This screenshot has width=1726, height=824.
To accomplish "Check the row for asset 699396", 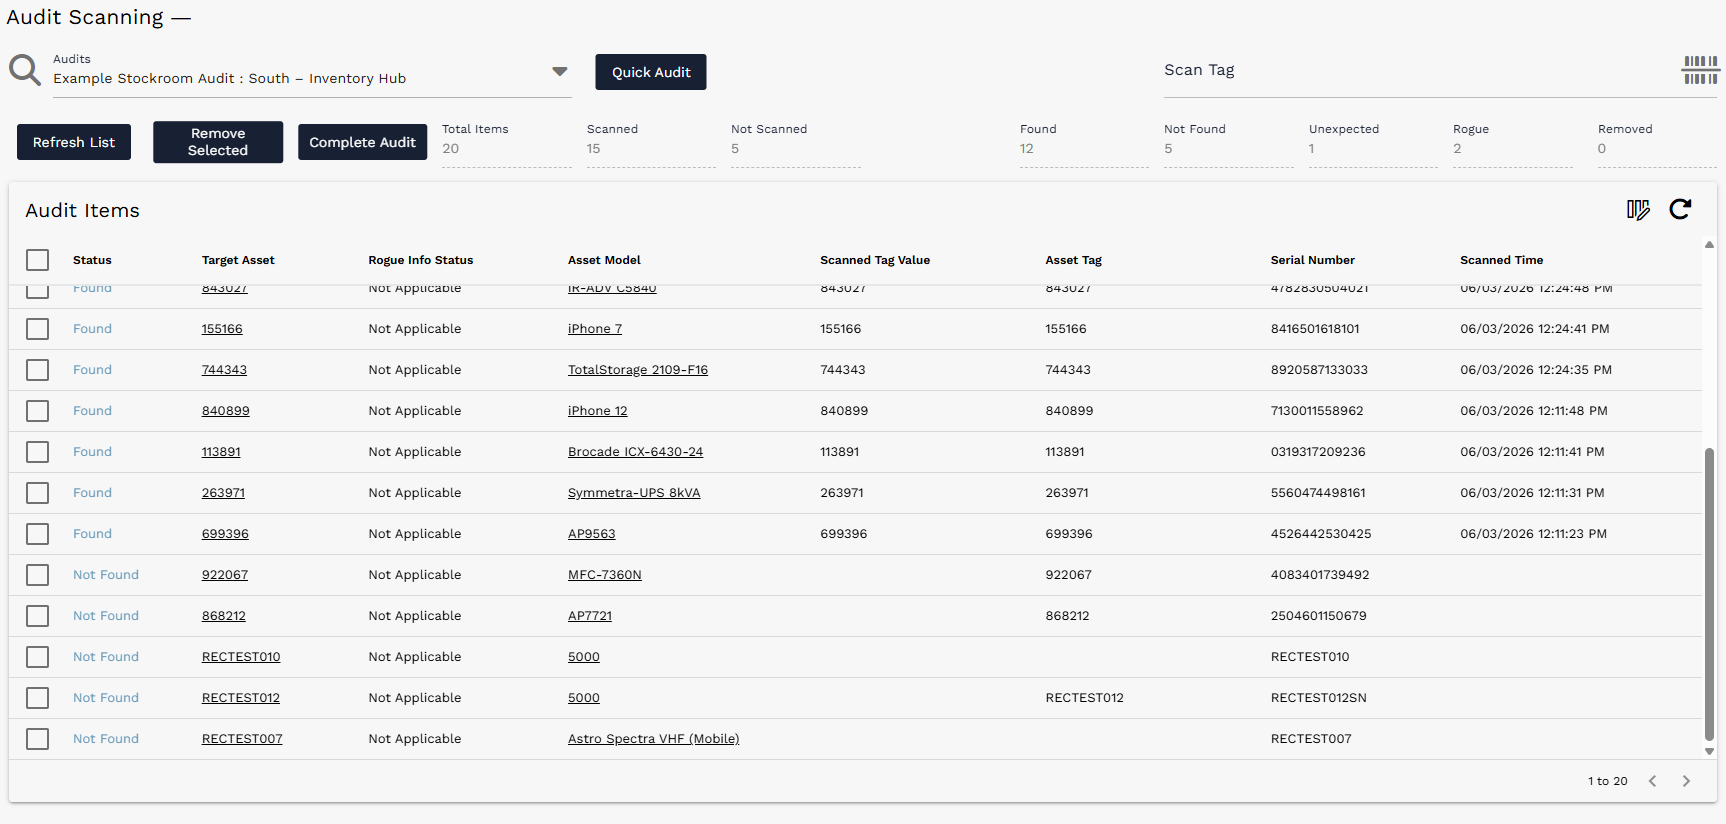I will click(38, 534).
